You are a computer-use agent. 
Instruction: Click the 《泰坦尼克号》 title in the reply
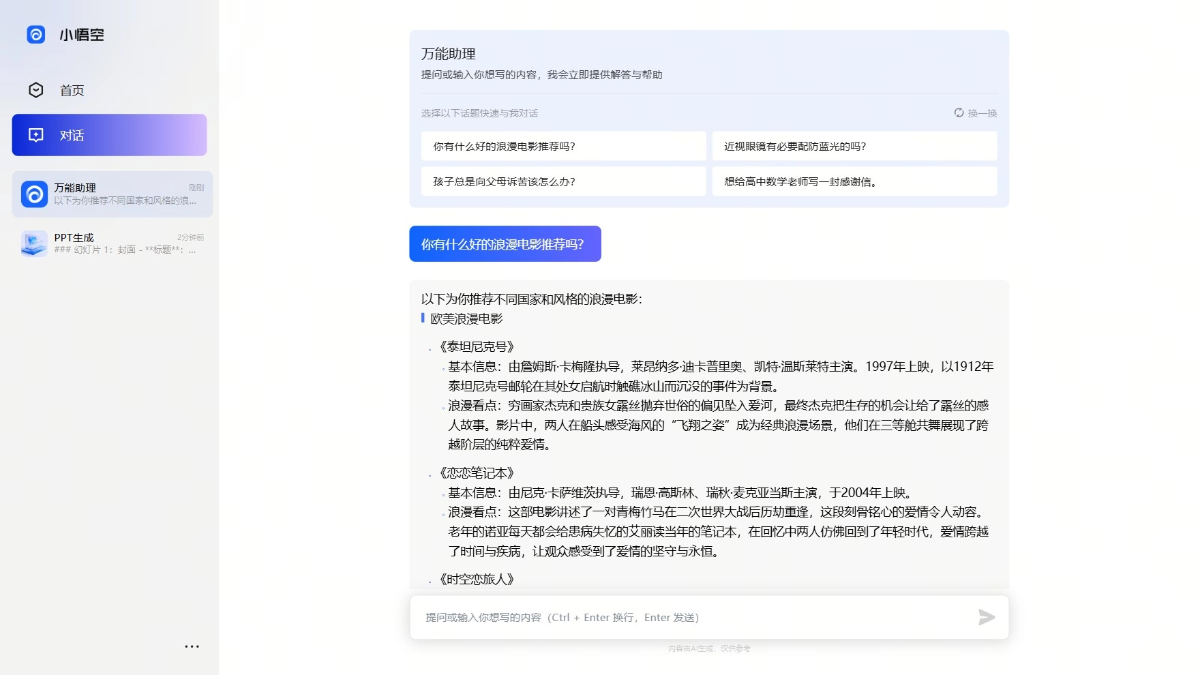[x=476, y=347]
